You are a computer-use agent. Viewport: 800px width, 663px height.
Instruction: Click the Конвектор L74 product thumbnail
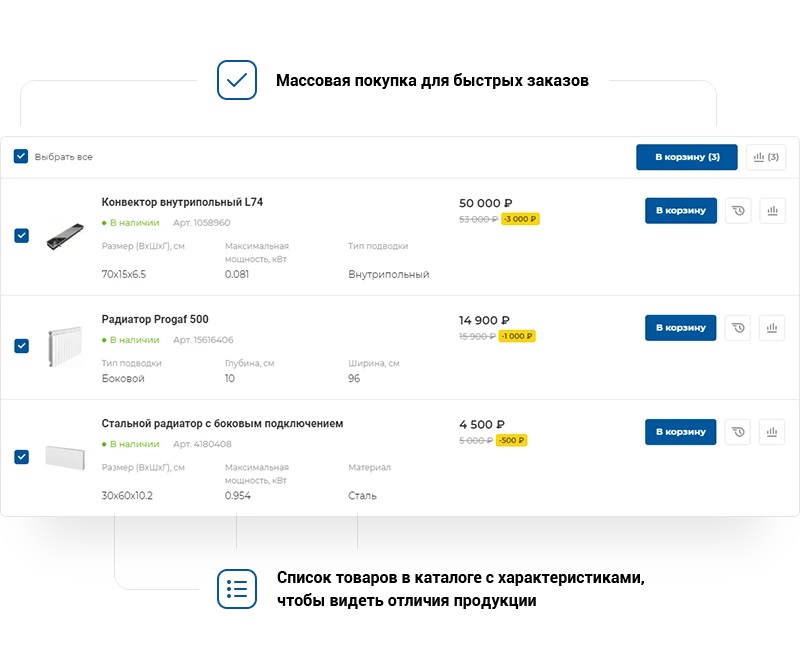coord(65,236)
